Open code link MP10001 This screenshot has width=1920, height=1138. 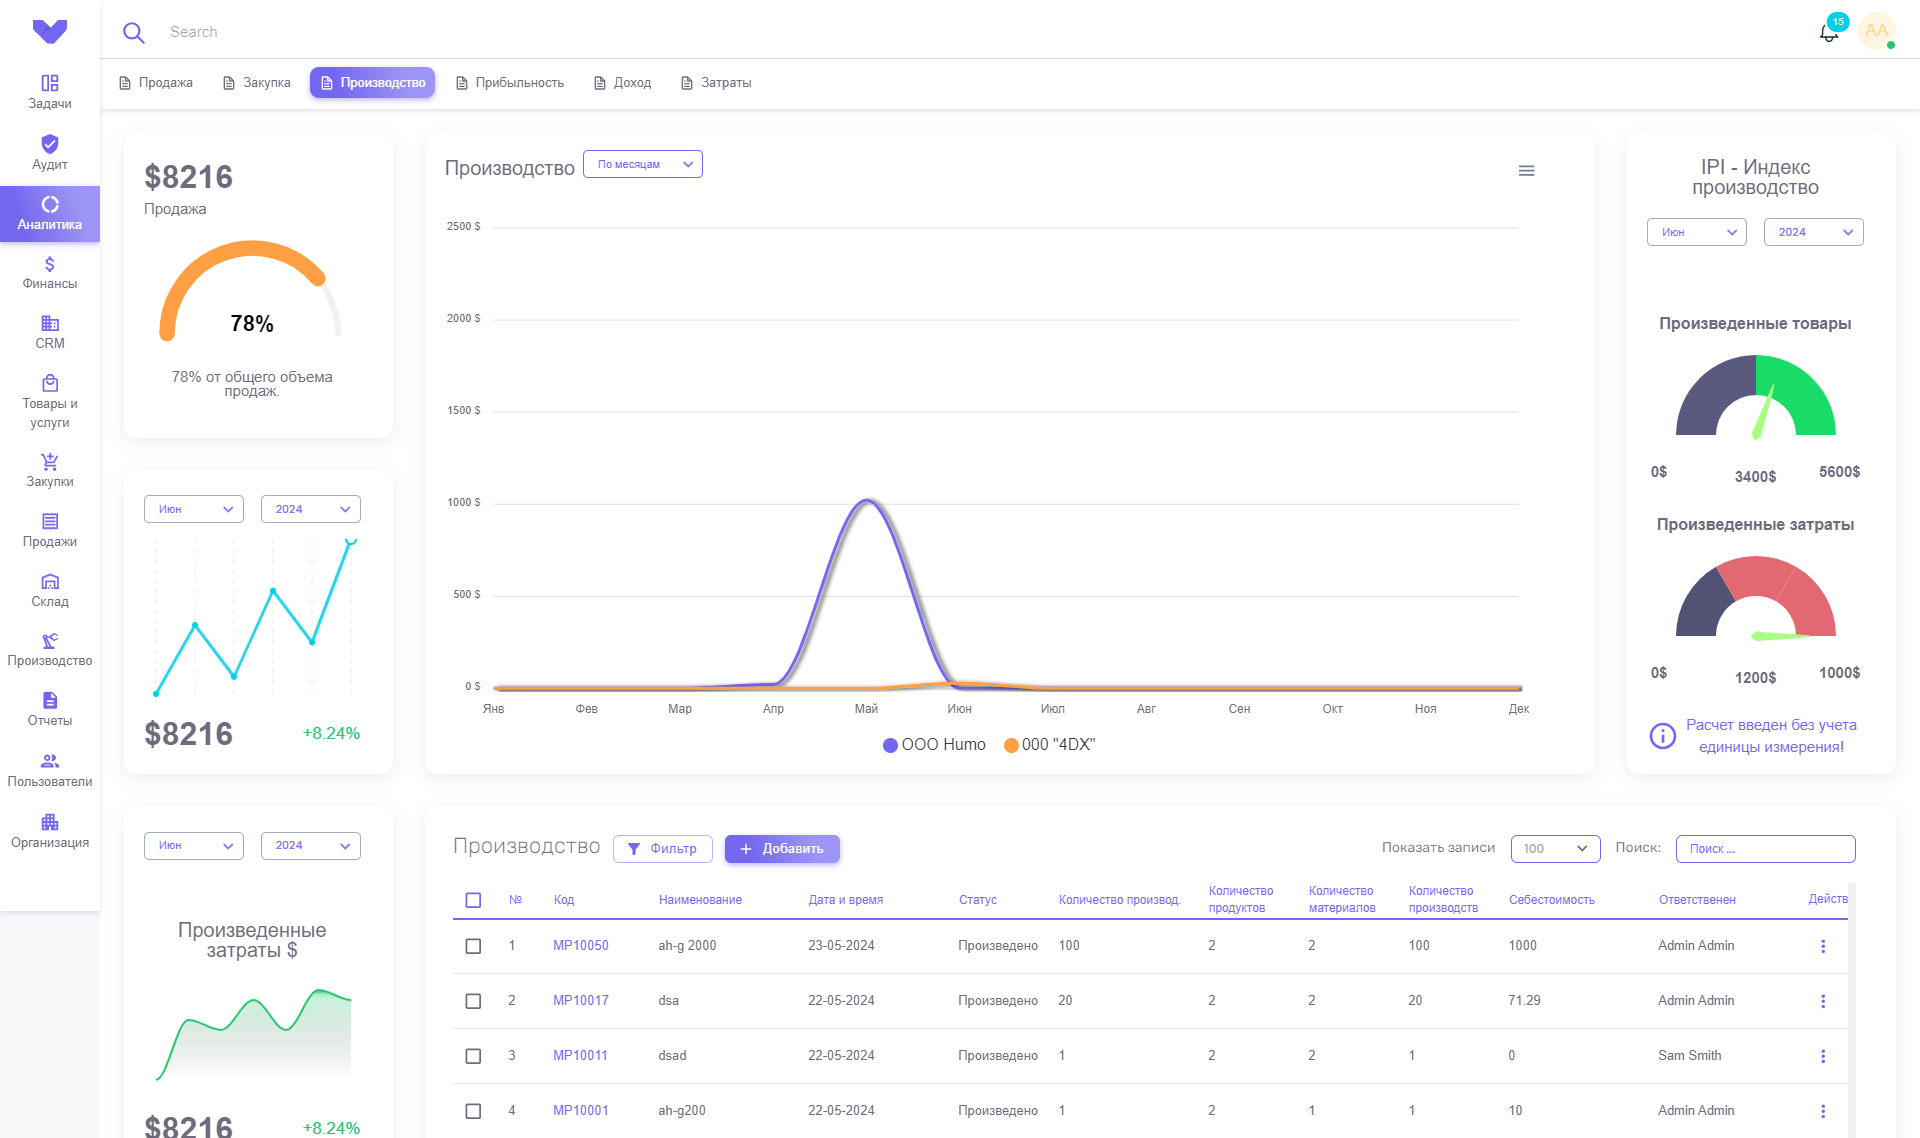pyautogui.click(x=581, y=1111)
